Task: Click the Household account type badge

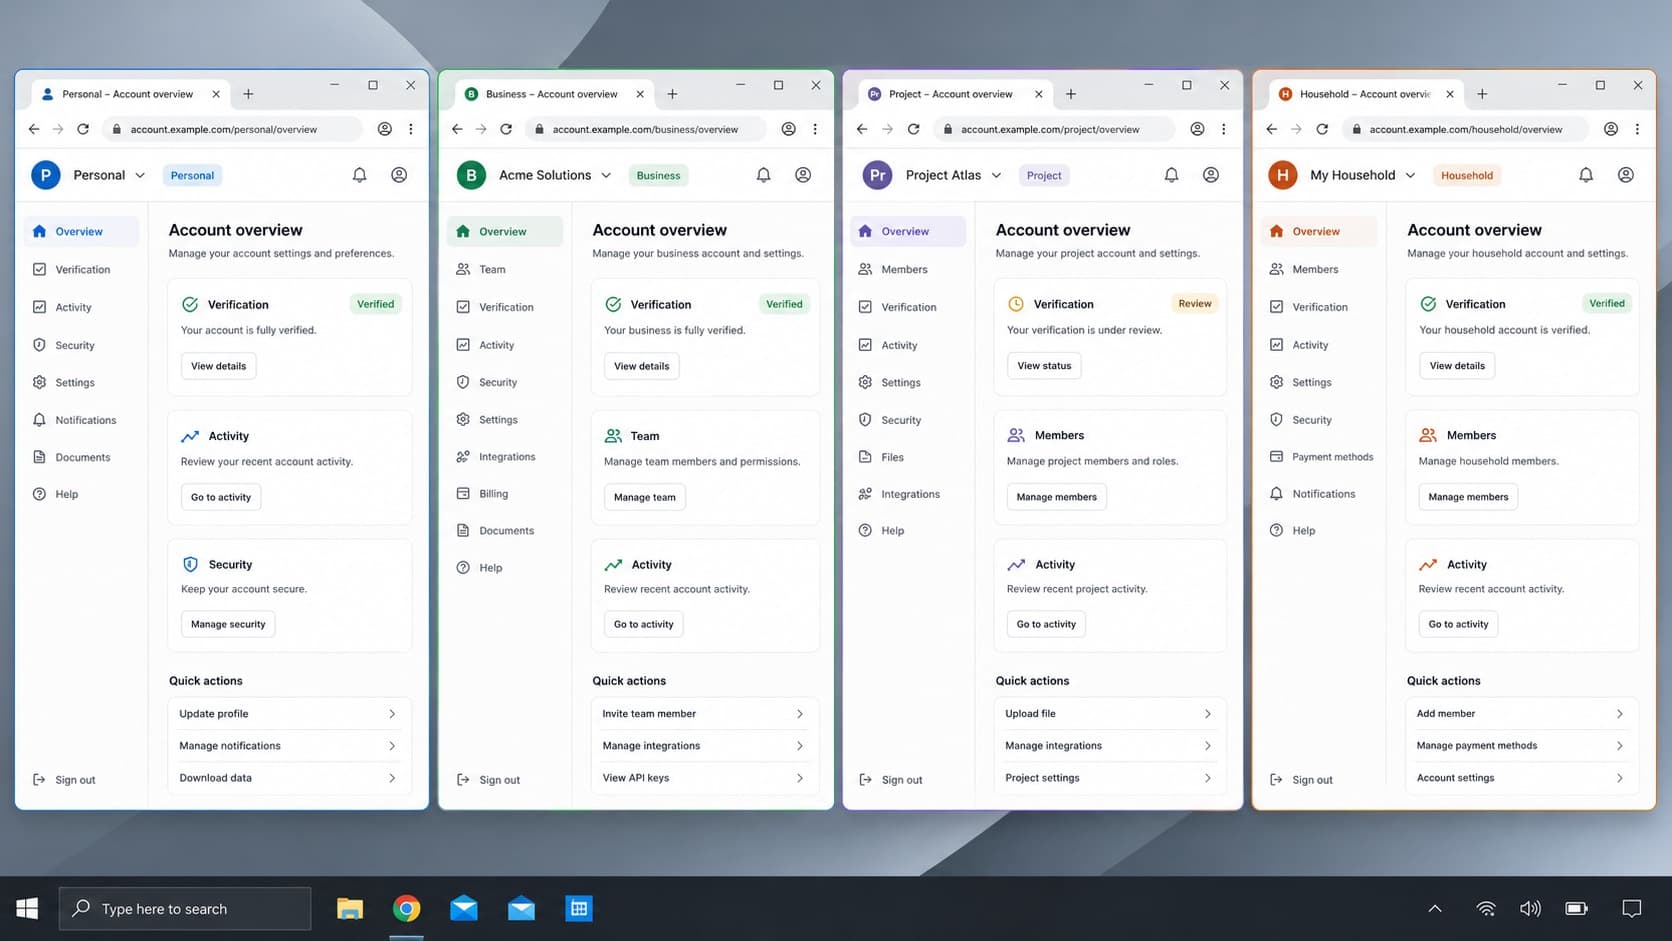Action: click(x=1466, y=175)
